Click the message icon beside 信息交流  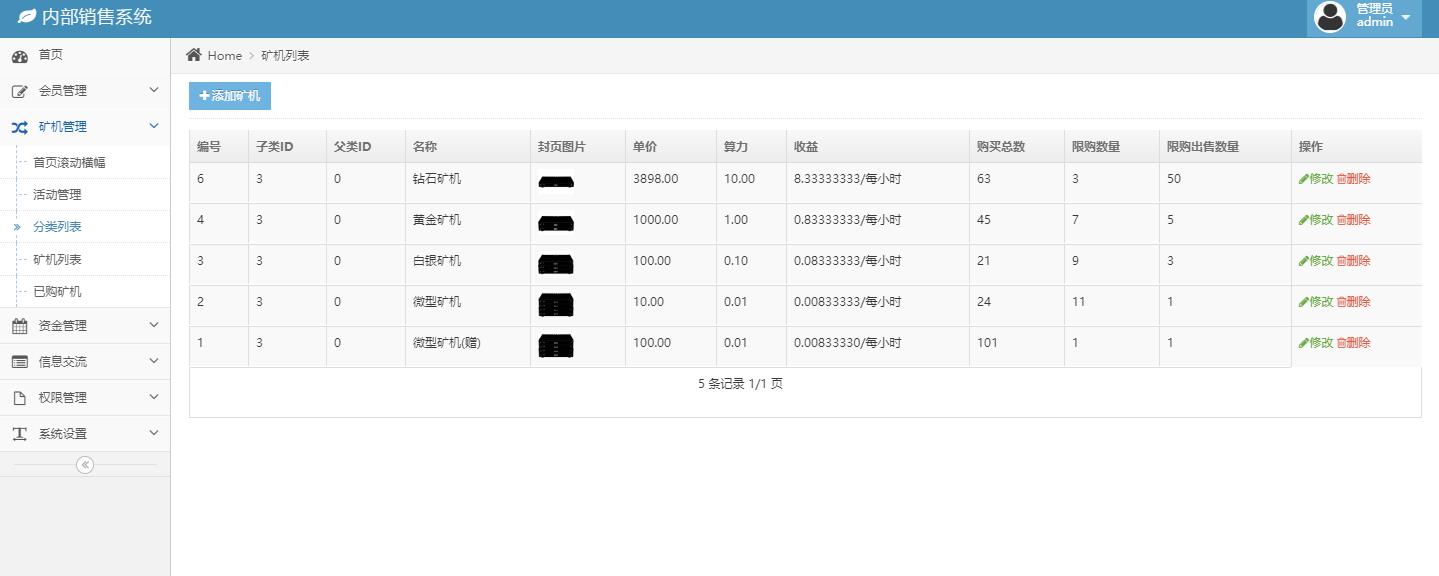(x=20, y=361)
